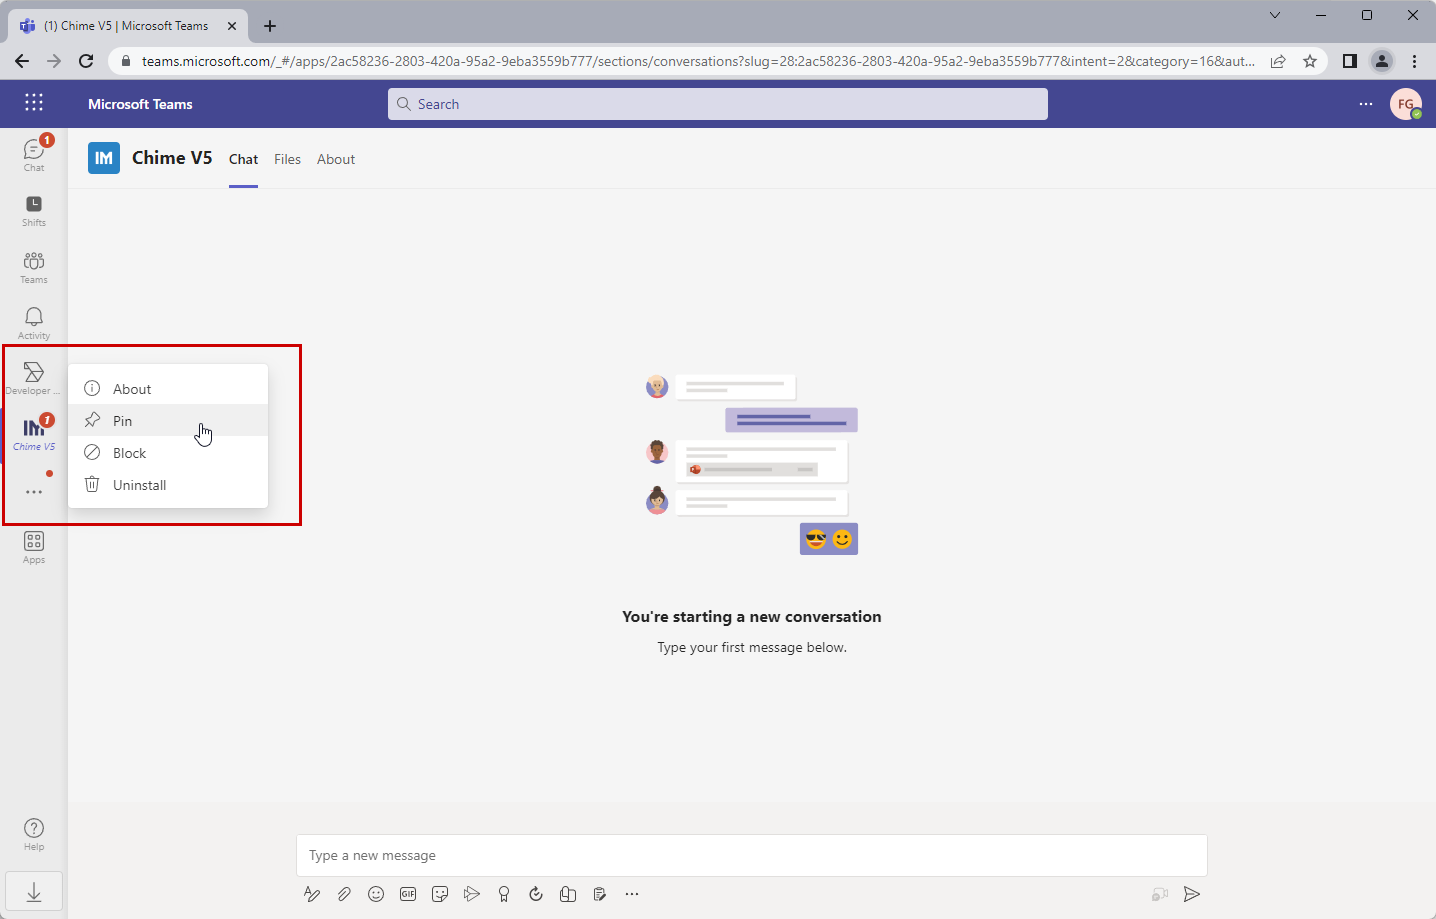
Task: Bookmark this page with the star icon
Action: click(1310, 61)
